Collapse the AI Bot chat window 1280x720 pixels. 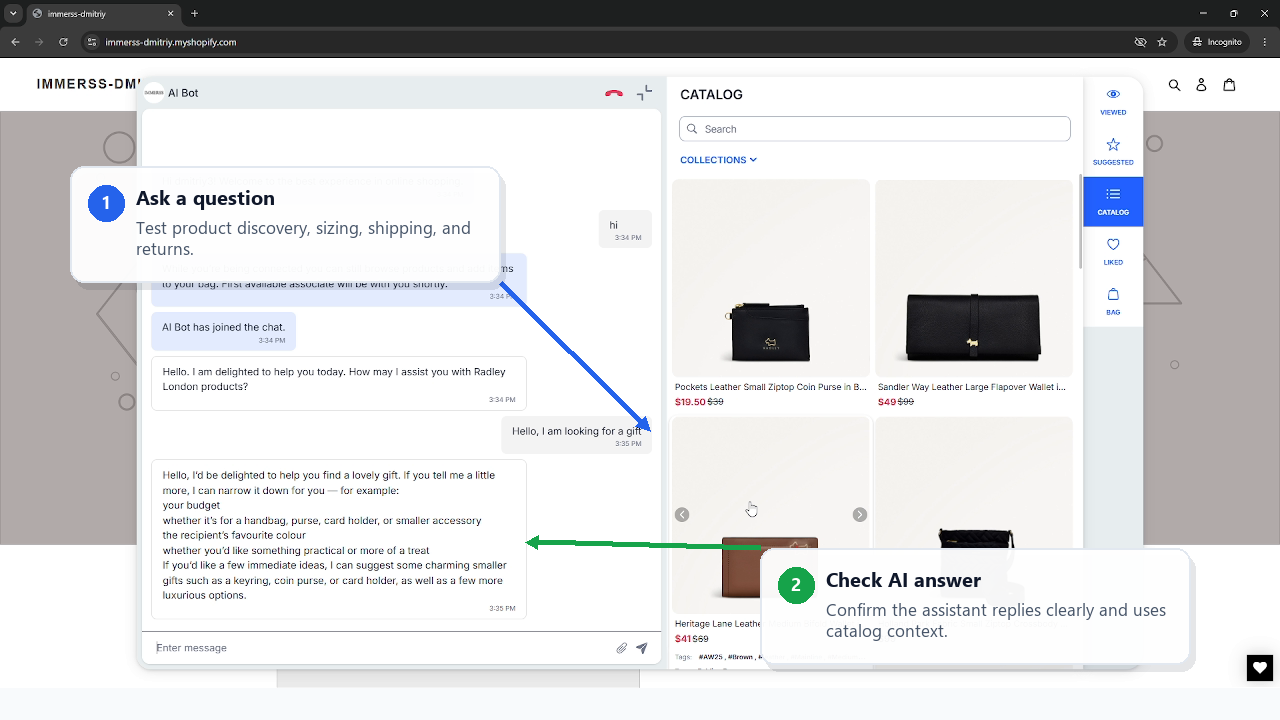pos(645,92)
